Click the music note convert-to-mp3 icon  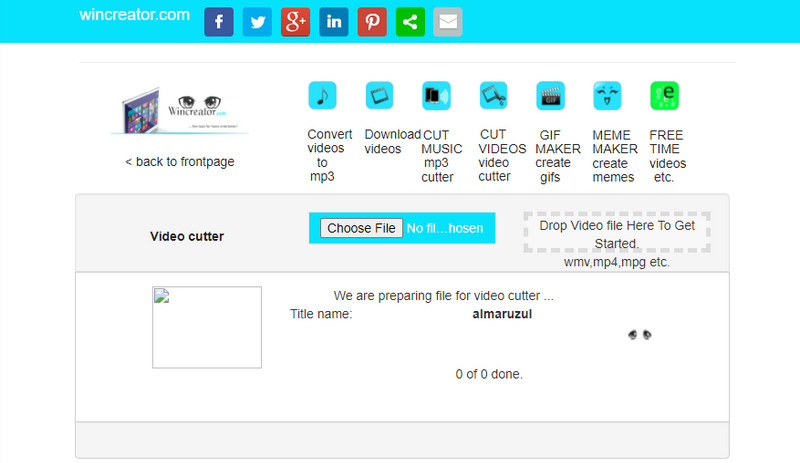[322, 95]
